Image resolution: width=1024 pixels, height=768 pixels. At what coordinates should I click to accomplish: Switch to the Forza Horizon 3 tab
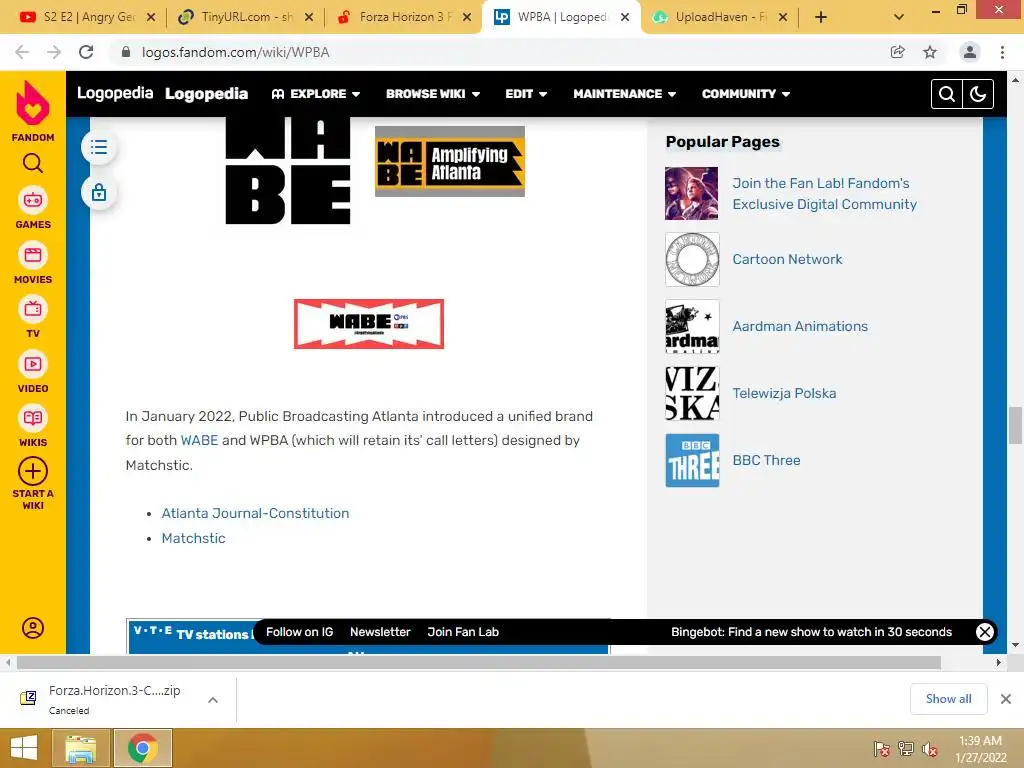[404, 17]
